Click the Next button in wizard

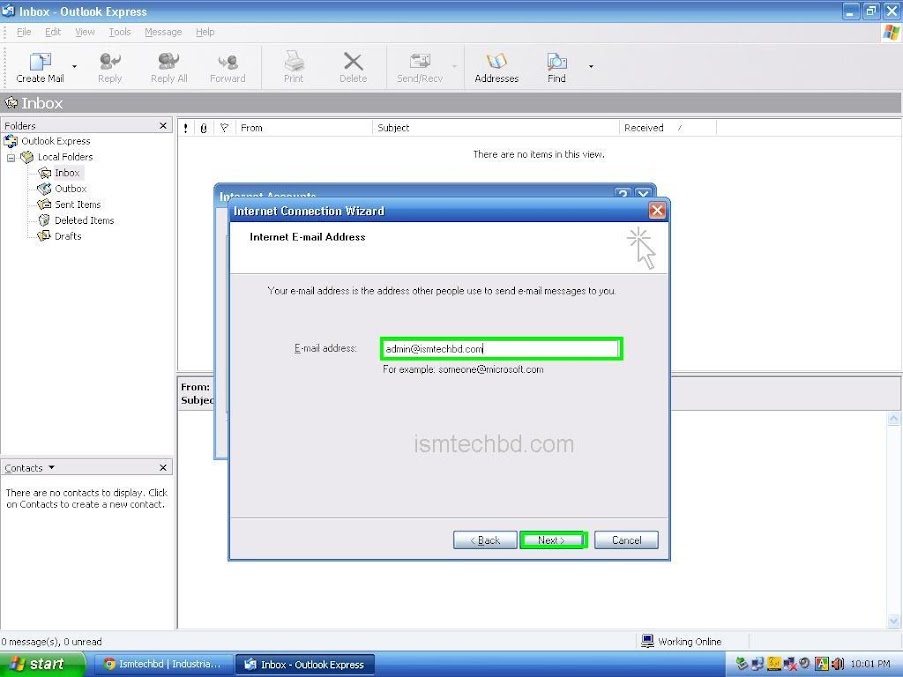(x=553, y=540)
